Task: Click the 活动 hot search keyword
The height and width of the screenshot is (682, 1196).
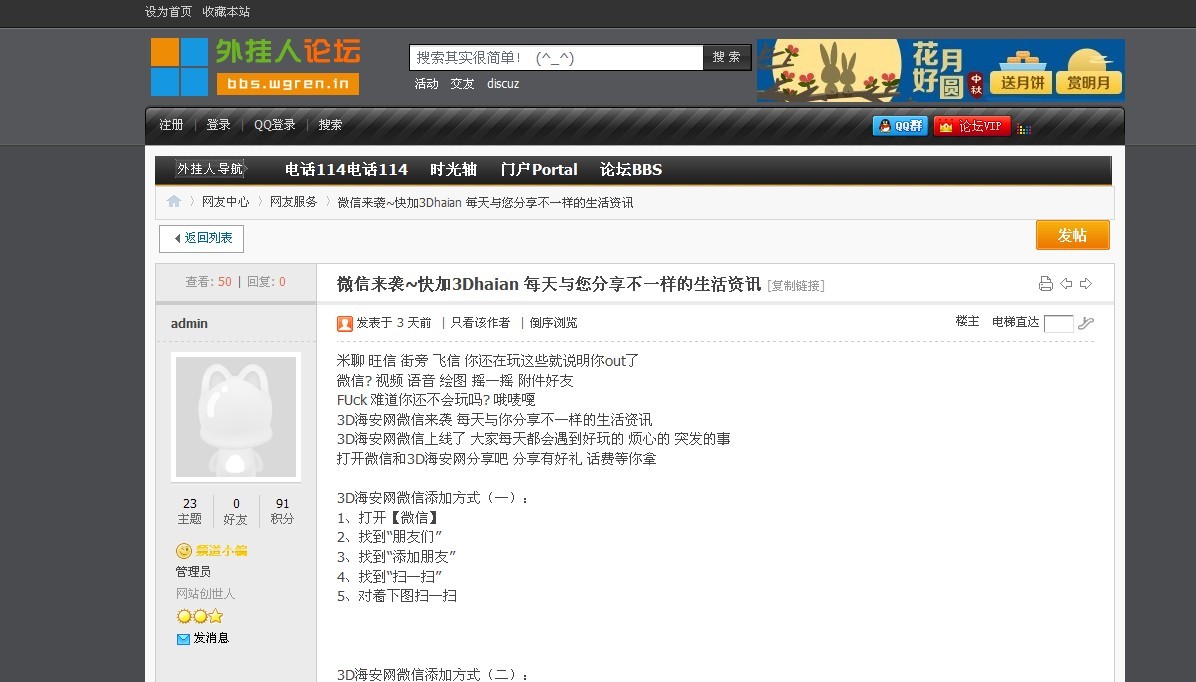Action: click(426, 84)
